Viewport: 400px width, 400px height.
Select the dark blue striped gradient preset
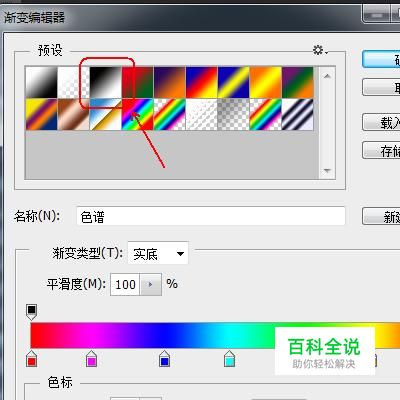[298, 114]
